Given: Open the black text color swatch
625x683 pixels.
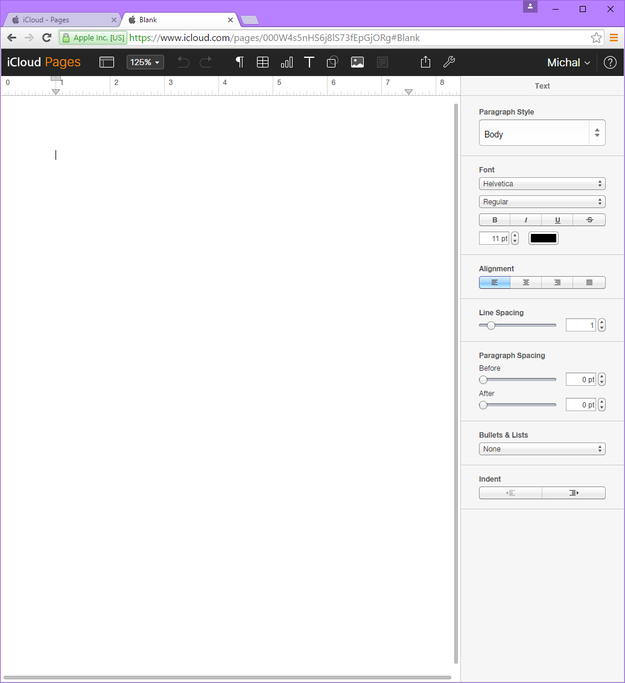Looking at the screenshot, I should pyautogui.click(x=543, y=238).
